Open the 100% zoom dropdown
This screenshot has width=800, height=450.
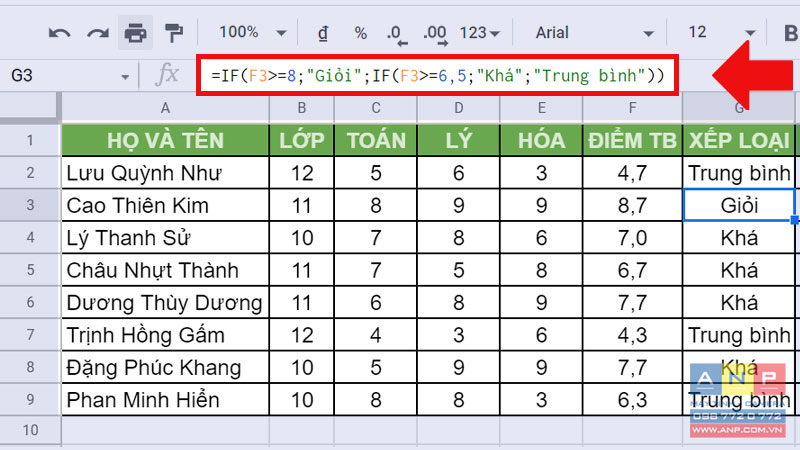(x=251, y=33)
